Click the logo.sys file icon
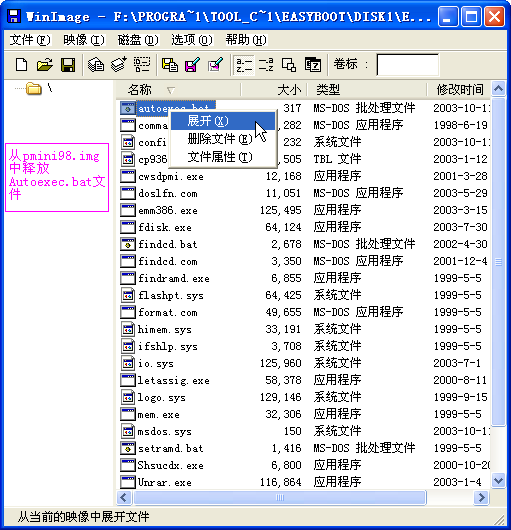 click(127, 398)
